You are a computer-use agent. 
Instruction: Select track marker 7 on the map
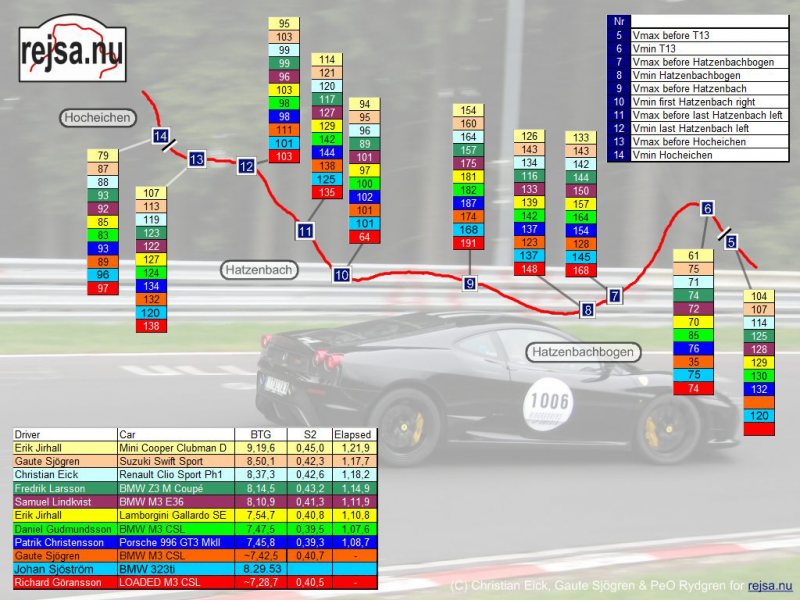(x=614, y=295)
